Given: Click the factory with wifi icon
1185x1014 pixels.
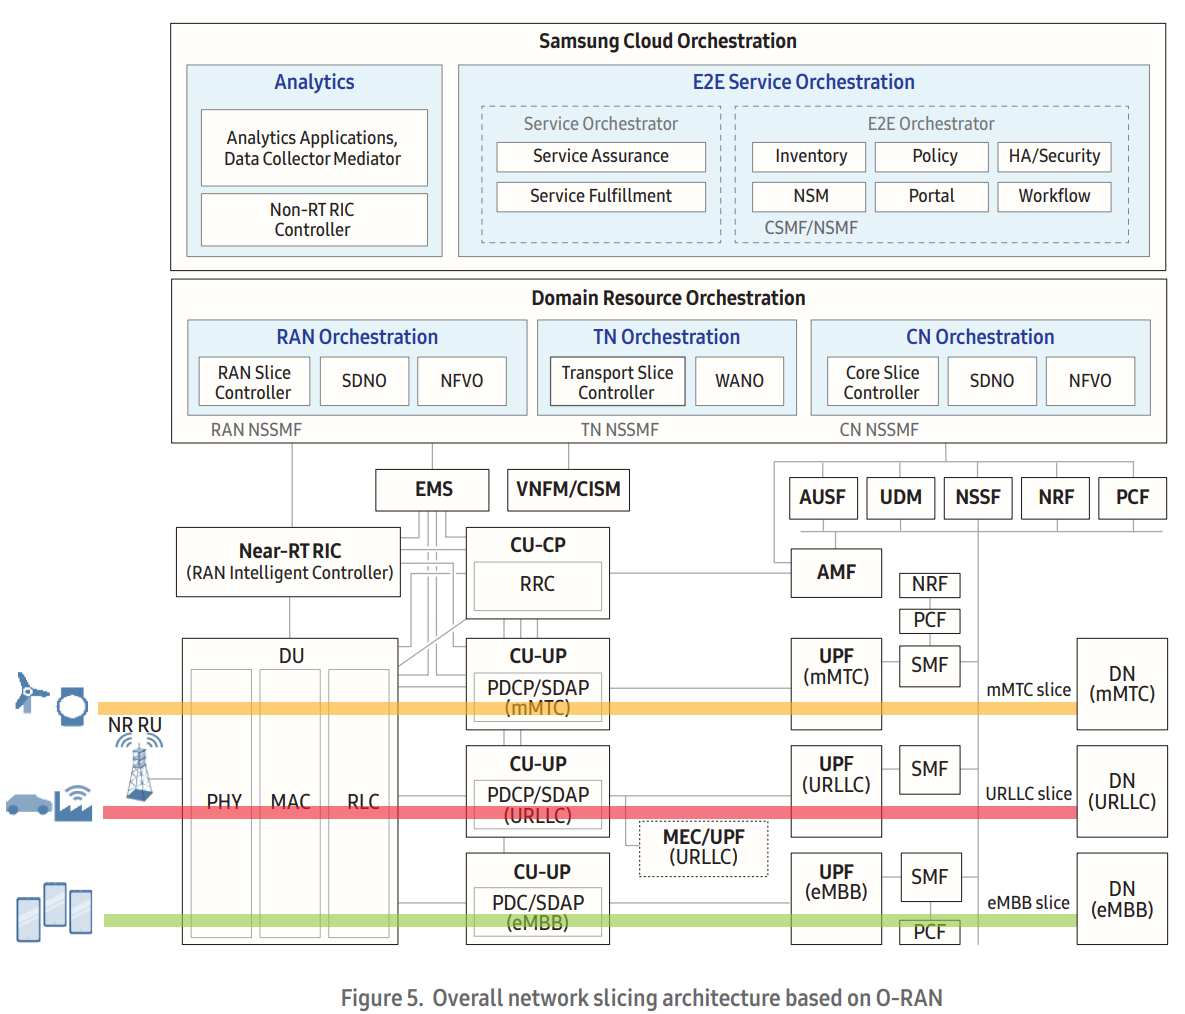Looking at the screenshot, I should point(74,803).
